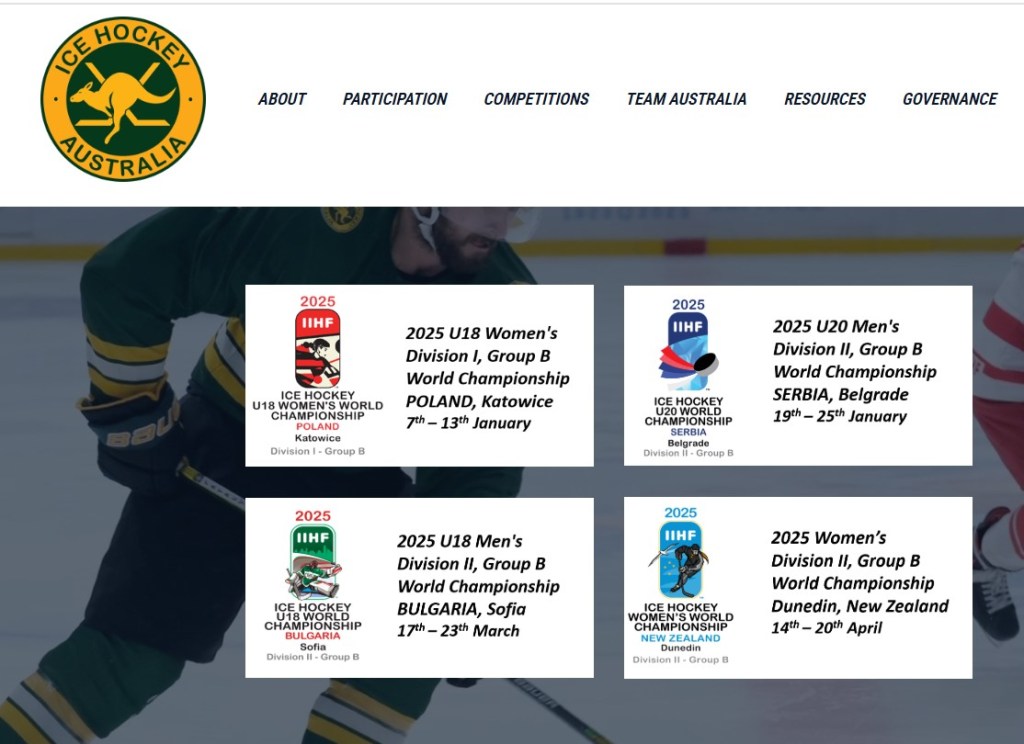Open the Resources menu
The width and height of the screenshot is (1024, 744).
[x=825, y=99]
